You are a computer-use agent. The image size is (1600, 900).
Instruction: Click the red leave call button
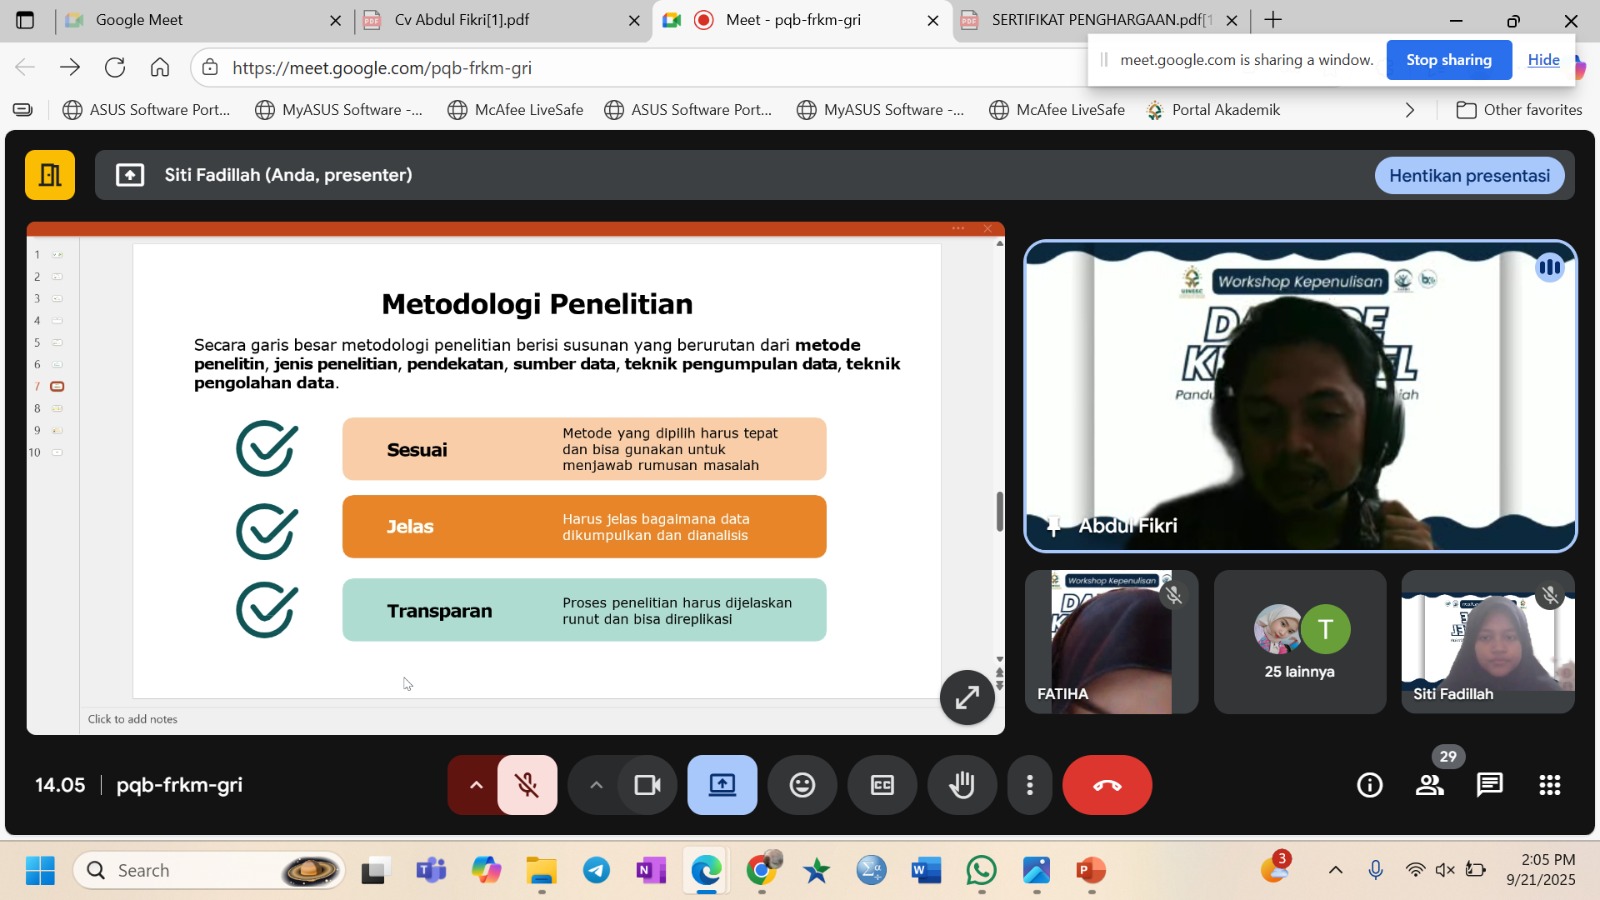1107,785
